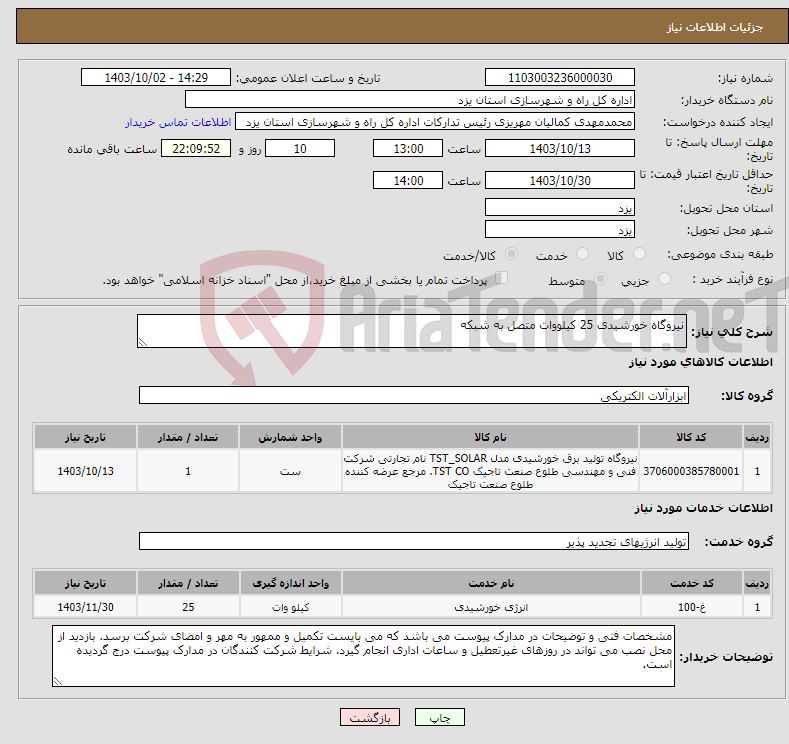Click the remaining time field 22:09:52

click(x=196, y=148)
